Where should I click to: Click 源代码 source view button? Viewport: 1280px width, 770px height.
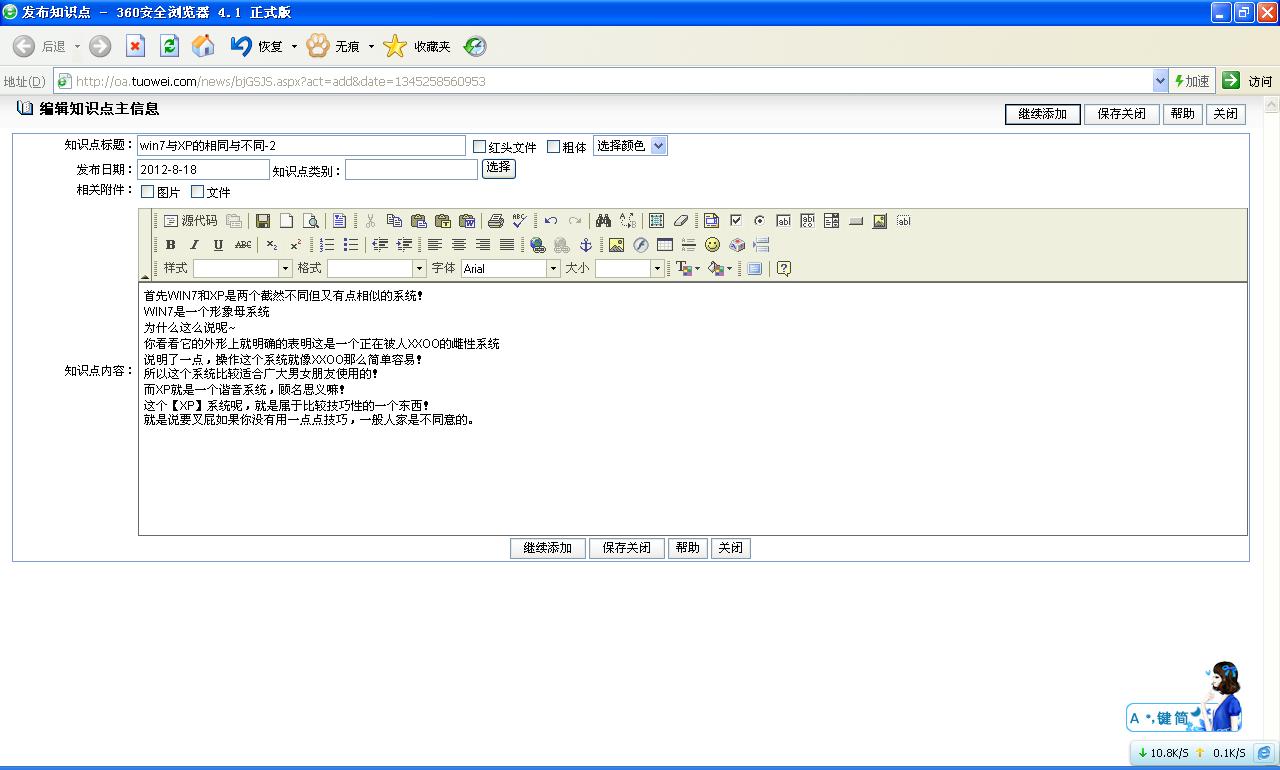click(190, 221)
